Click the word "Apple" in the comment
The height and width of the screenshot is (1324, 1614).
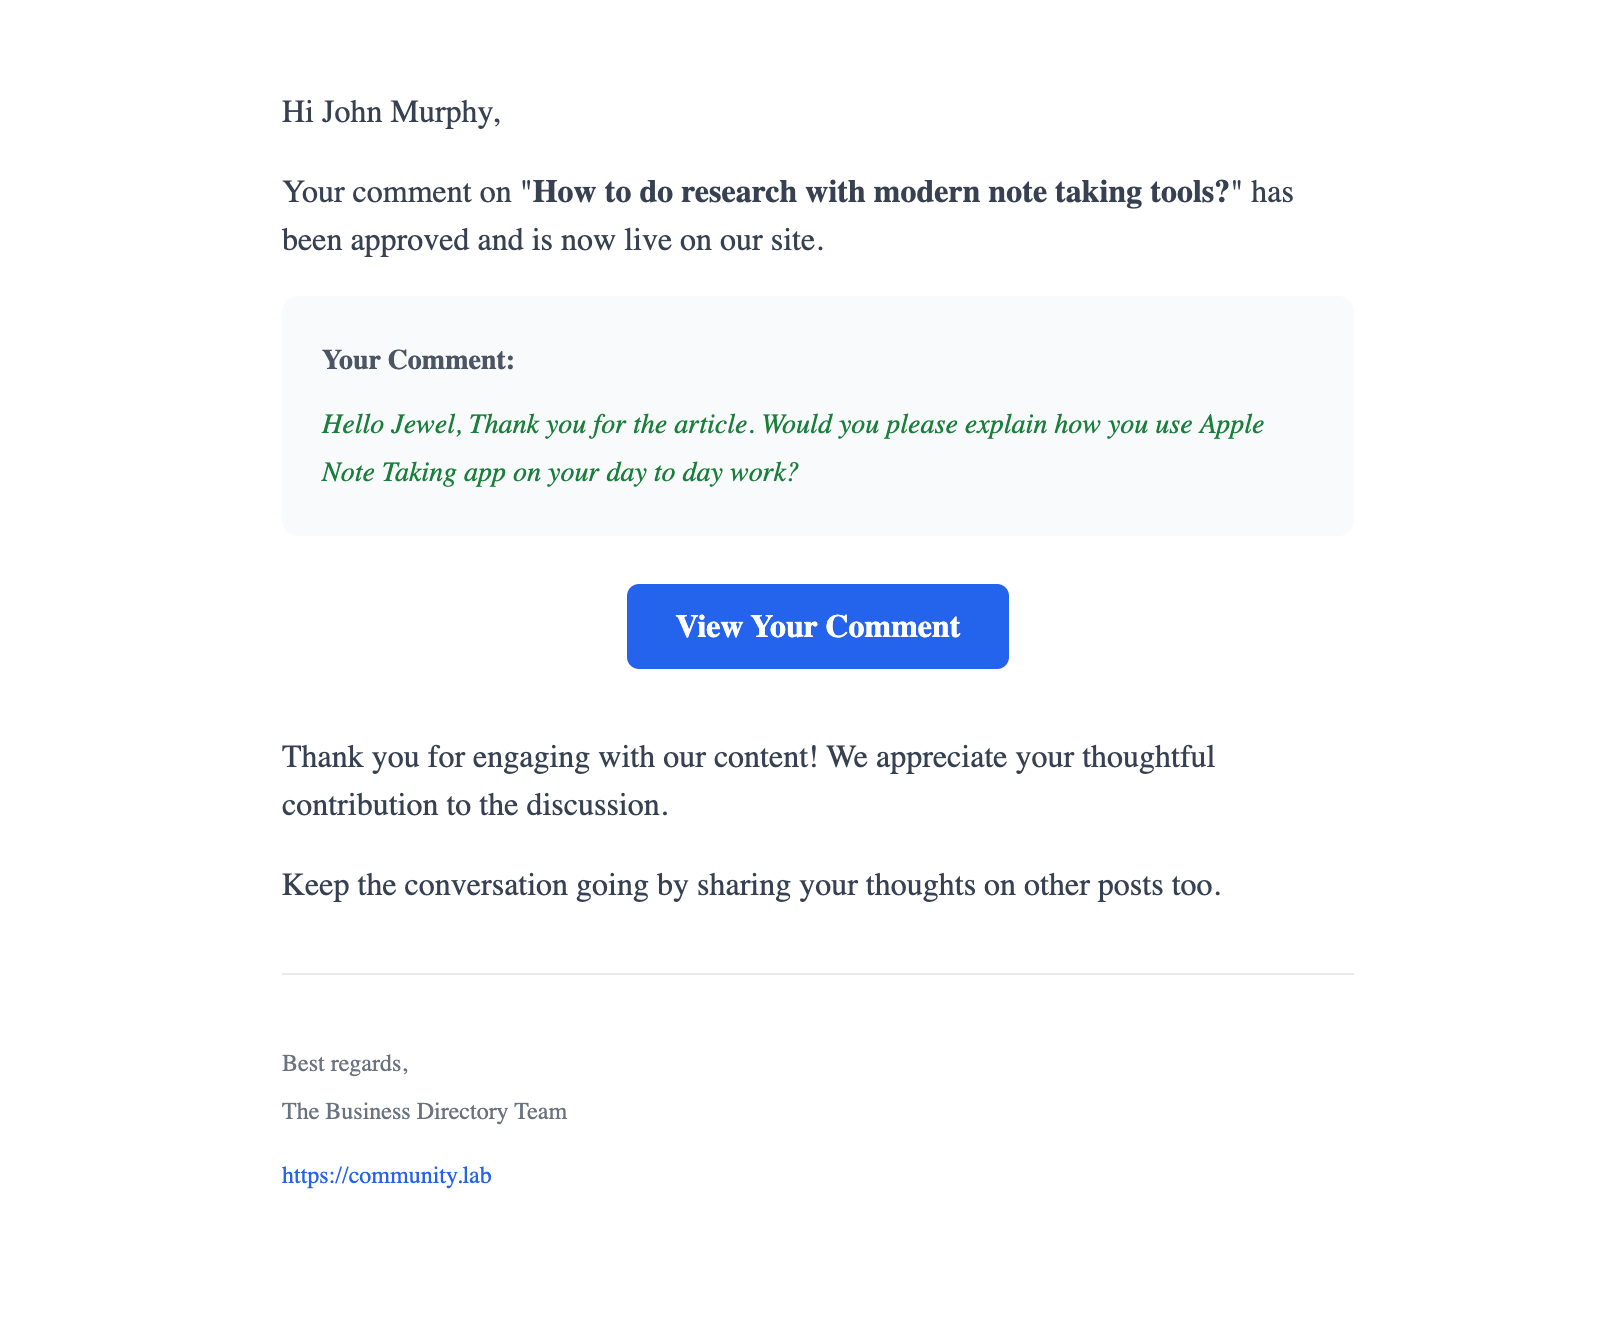click(x=1232, y=425)
